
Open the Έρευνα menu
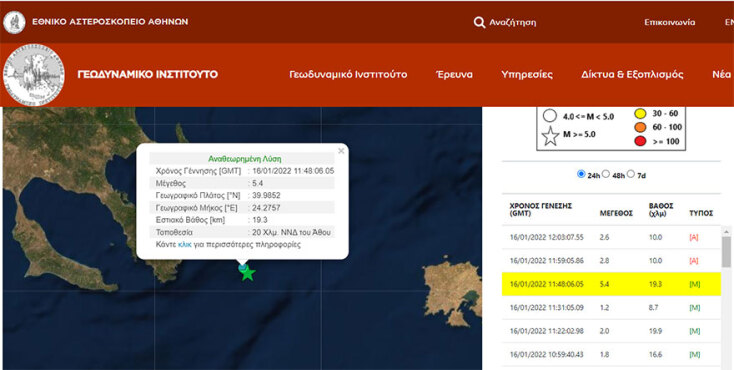point(454,74)
